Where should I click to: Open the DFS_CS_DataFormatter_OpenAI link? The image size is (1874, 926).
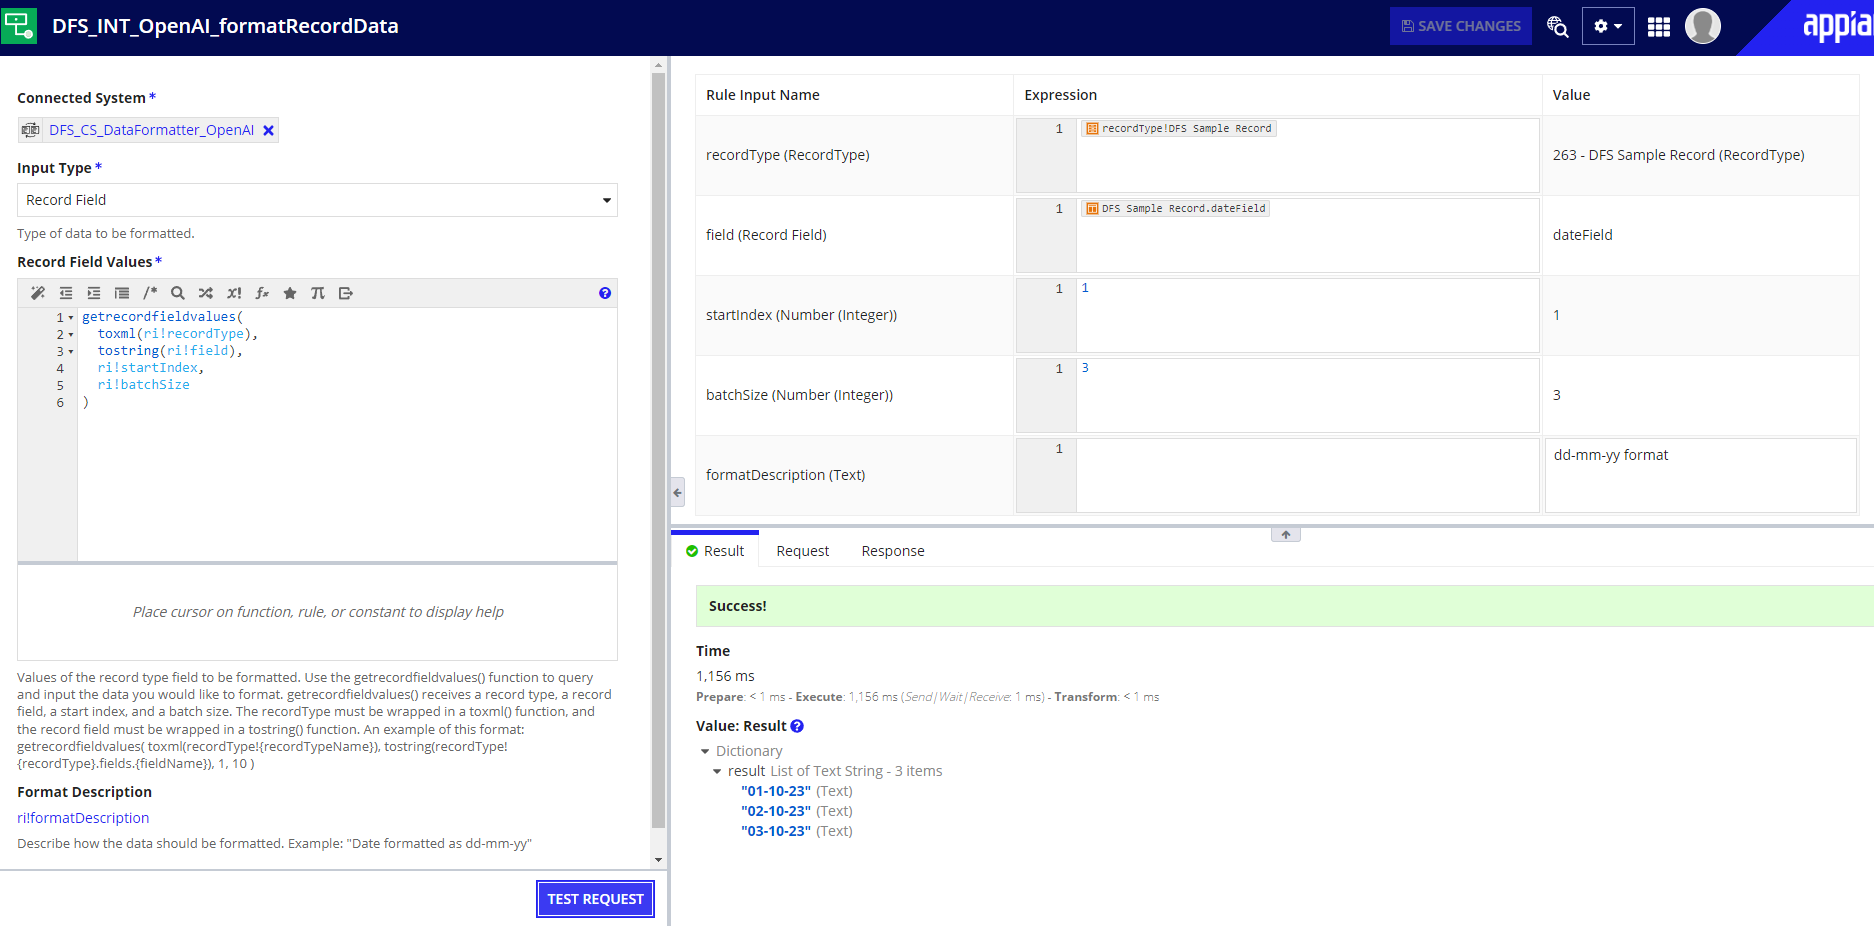coord(152,130)
